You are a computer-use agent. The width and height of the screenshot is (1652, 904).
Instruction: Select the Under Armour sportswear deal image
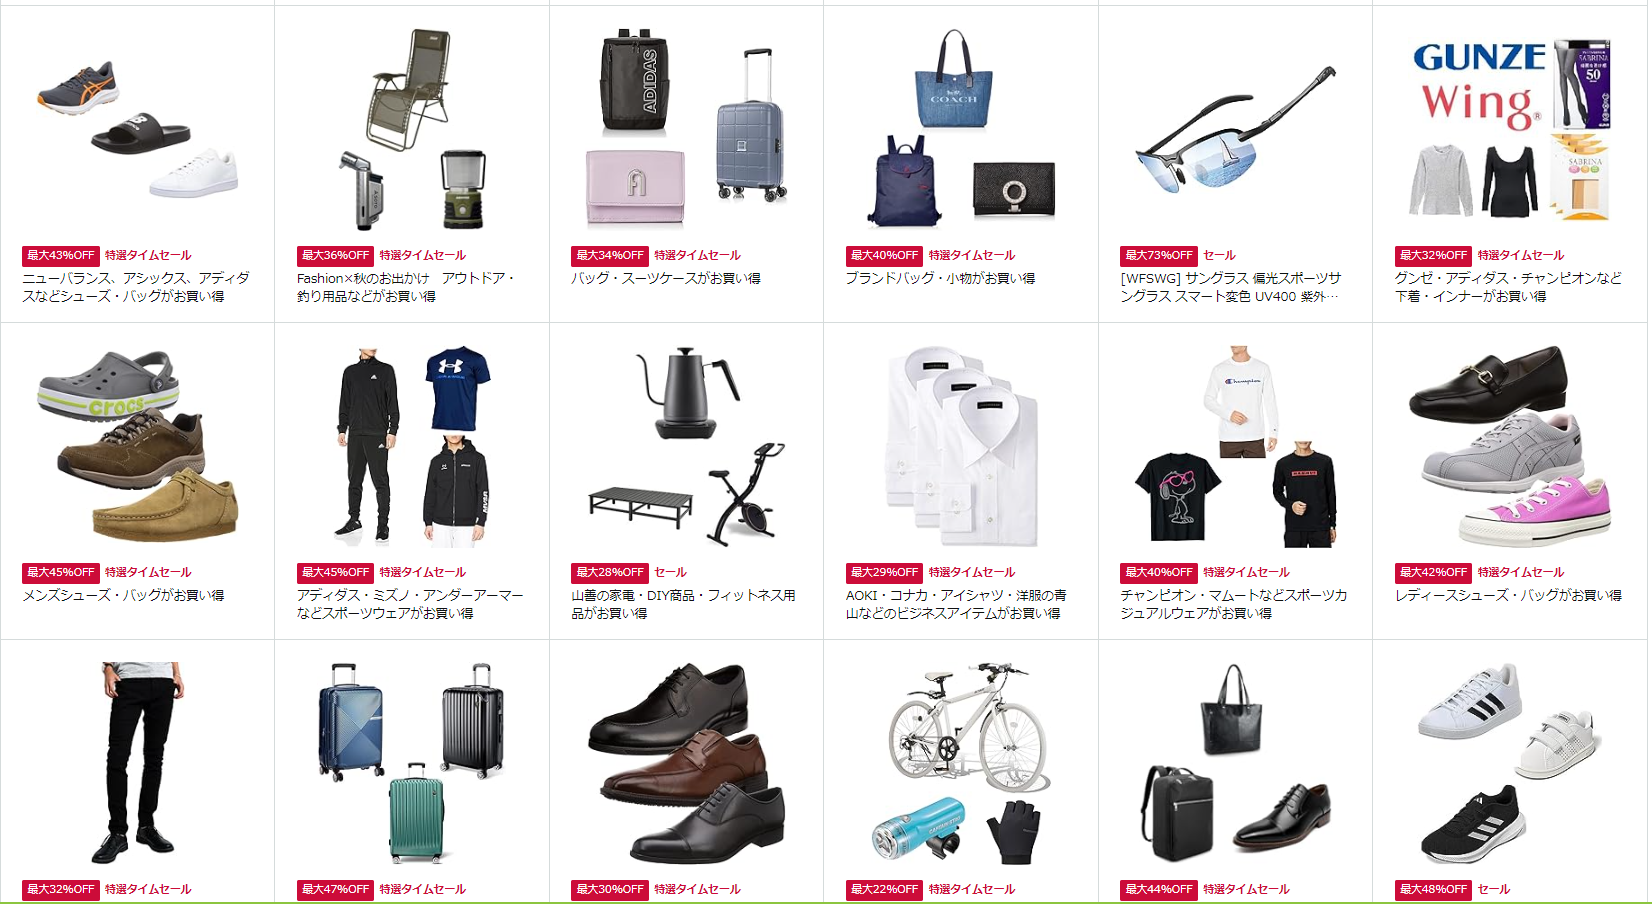[412, 446]
